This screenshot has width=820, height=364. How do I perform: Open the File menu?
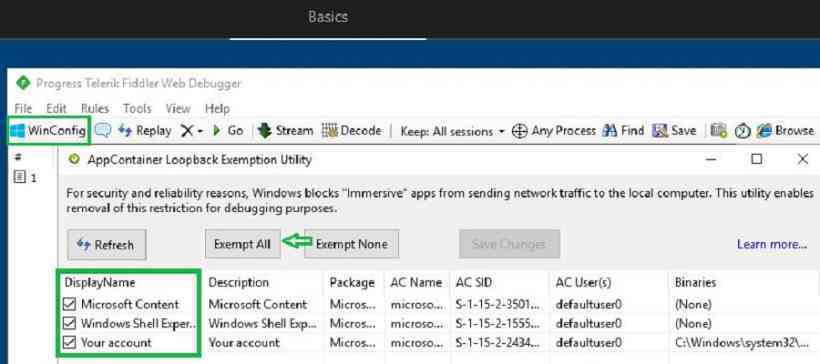pos(24,109)
